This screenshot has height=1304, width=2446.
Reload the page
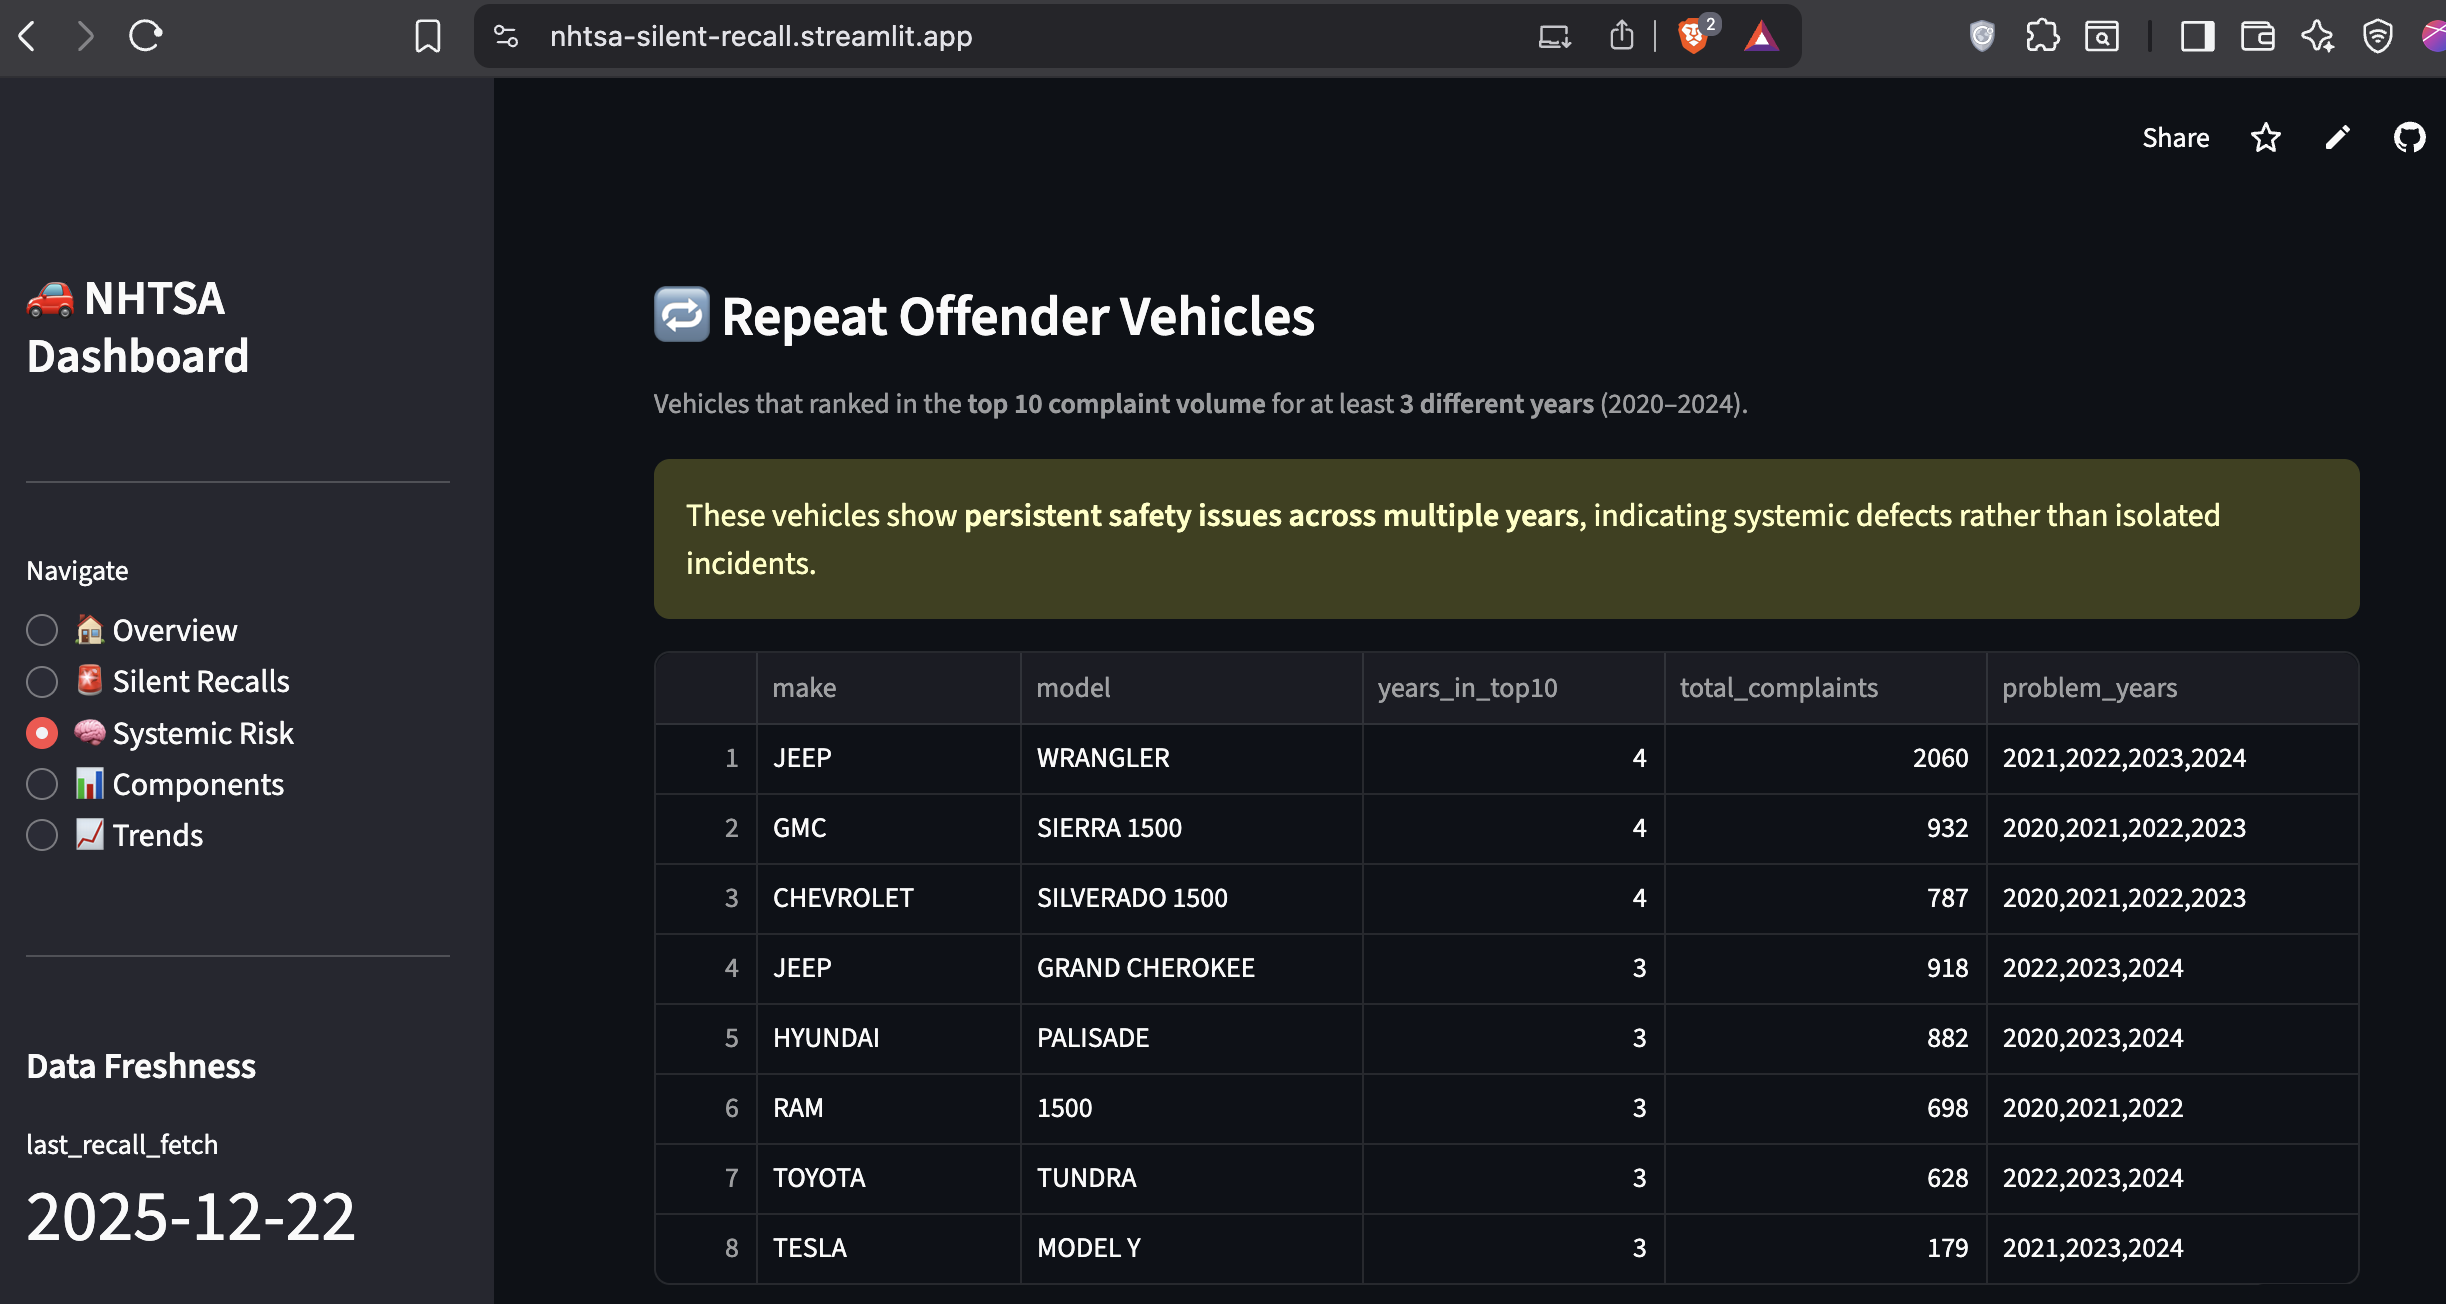coord(145,36)
